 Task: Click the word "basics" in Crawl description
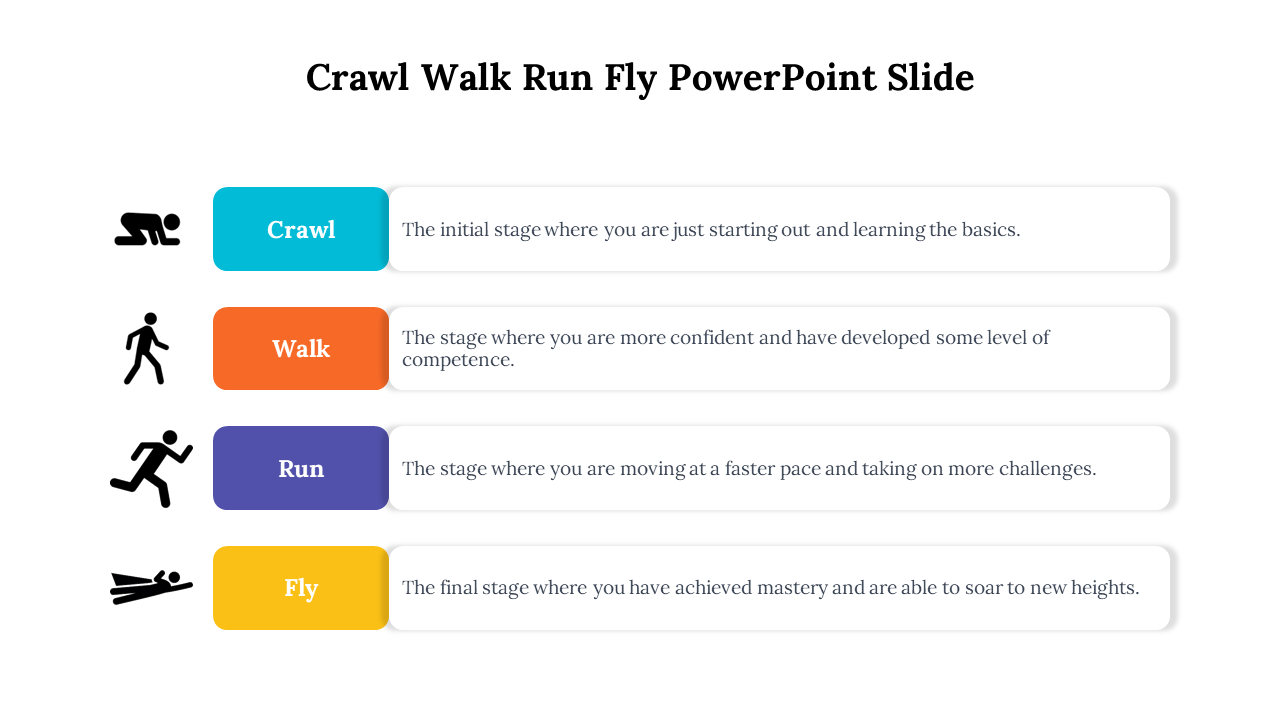point(990,229)
